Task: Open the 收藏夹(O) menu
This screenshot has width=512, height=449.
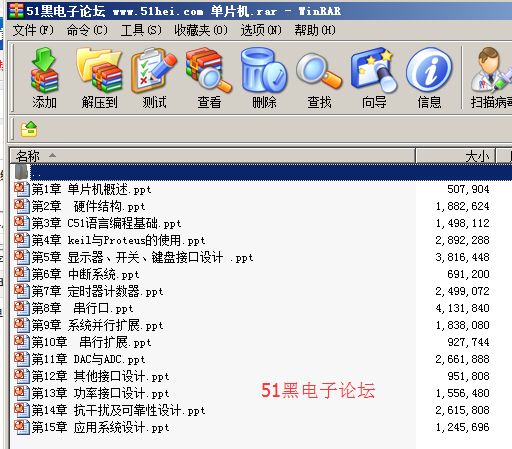Action: pos(201,30)
